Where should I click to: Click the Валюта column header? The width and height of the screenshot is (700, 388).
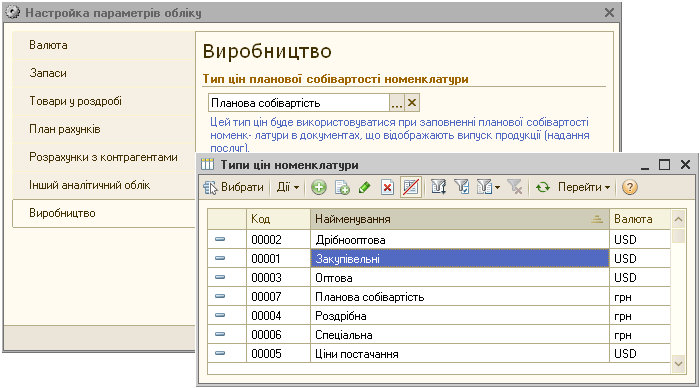640,219
